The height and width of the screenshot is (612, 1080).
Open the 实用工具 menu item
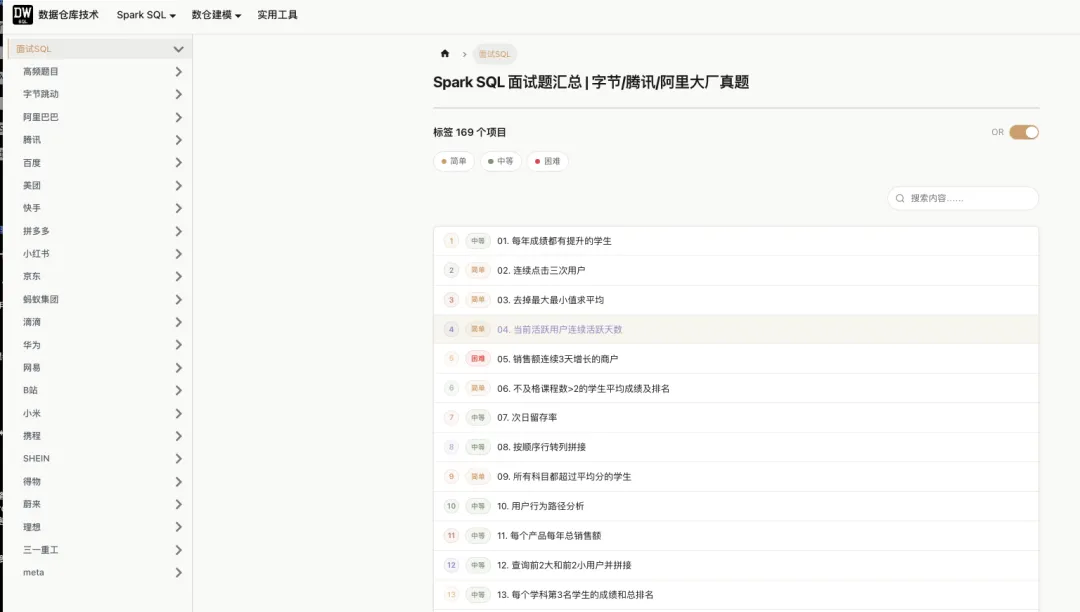pyautogui.click(x=278, y=14)
